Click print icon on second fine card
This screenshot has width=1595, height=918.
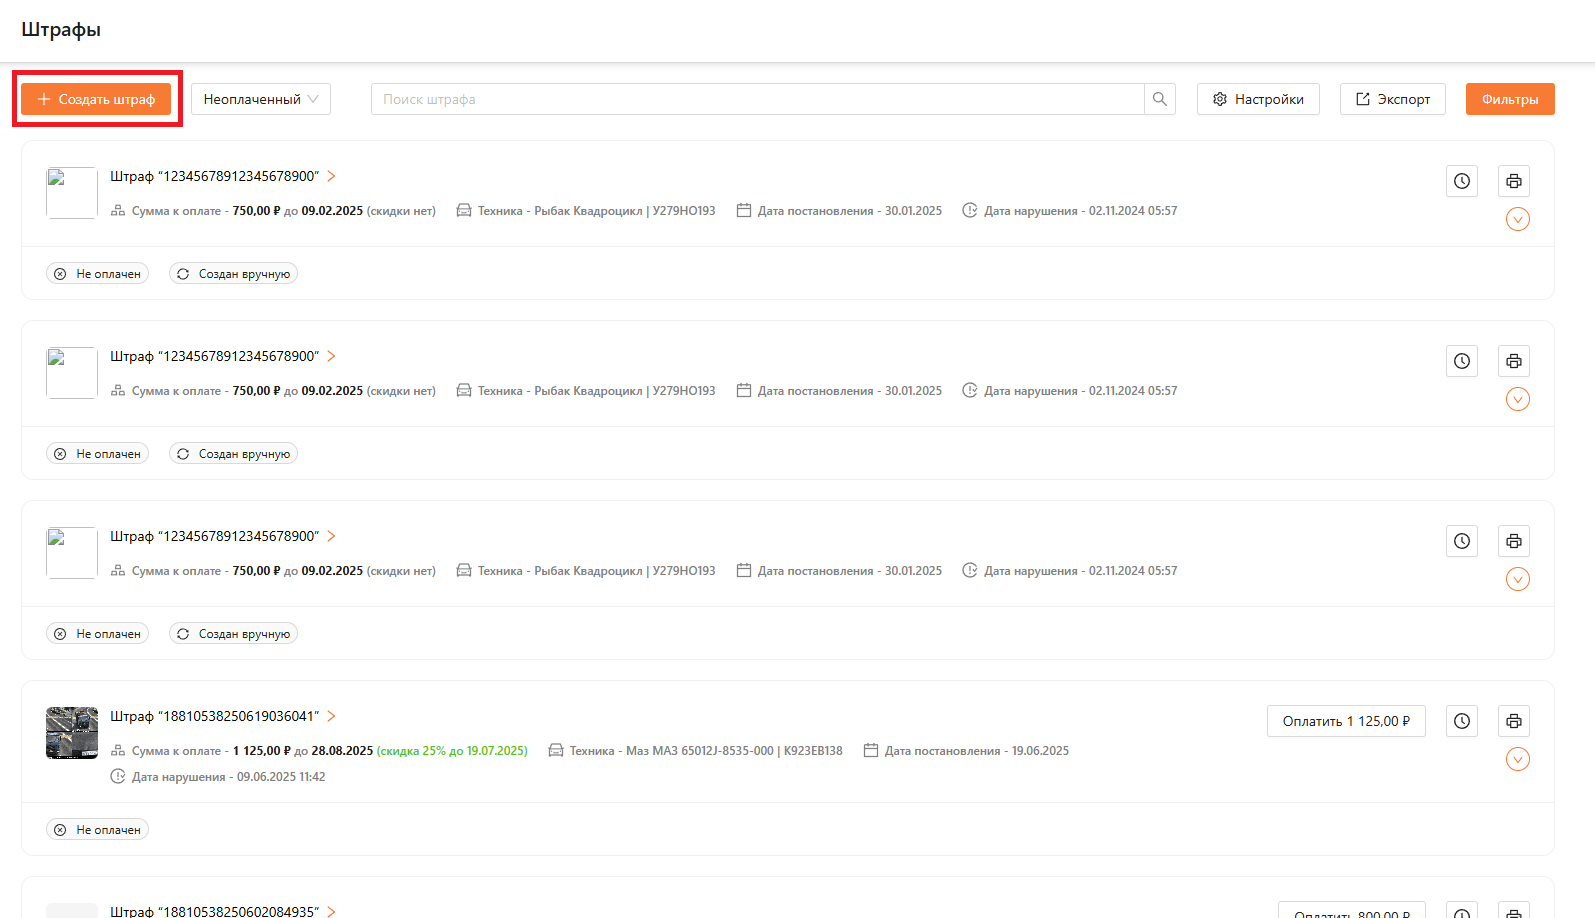pyautogui.click(x=1514, y=361)
